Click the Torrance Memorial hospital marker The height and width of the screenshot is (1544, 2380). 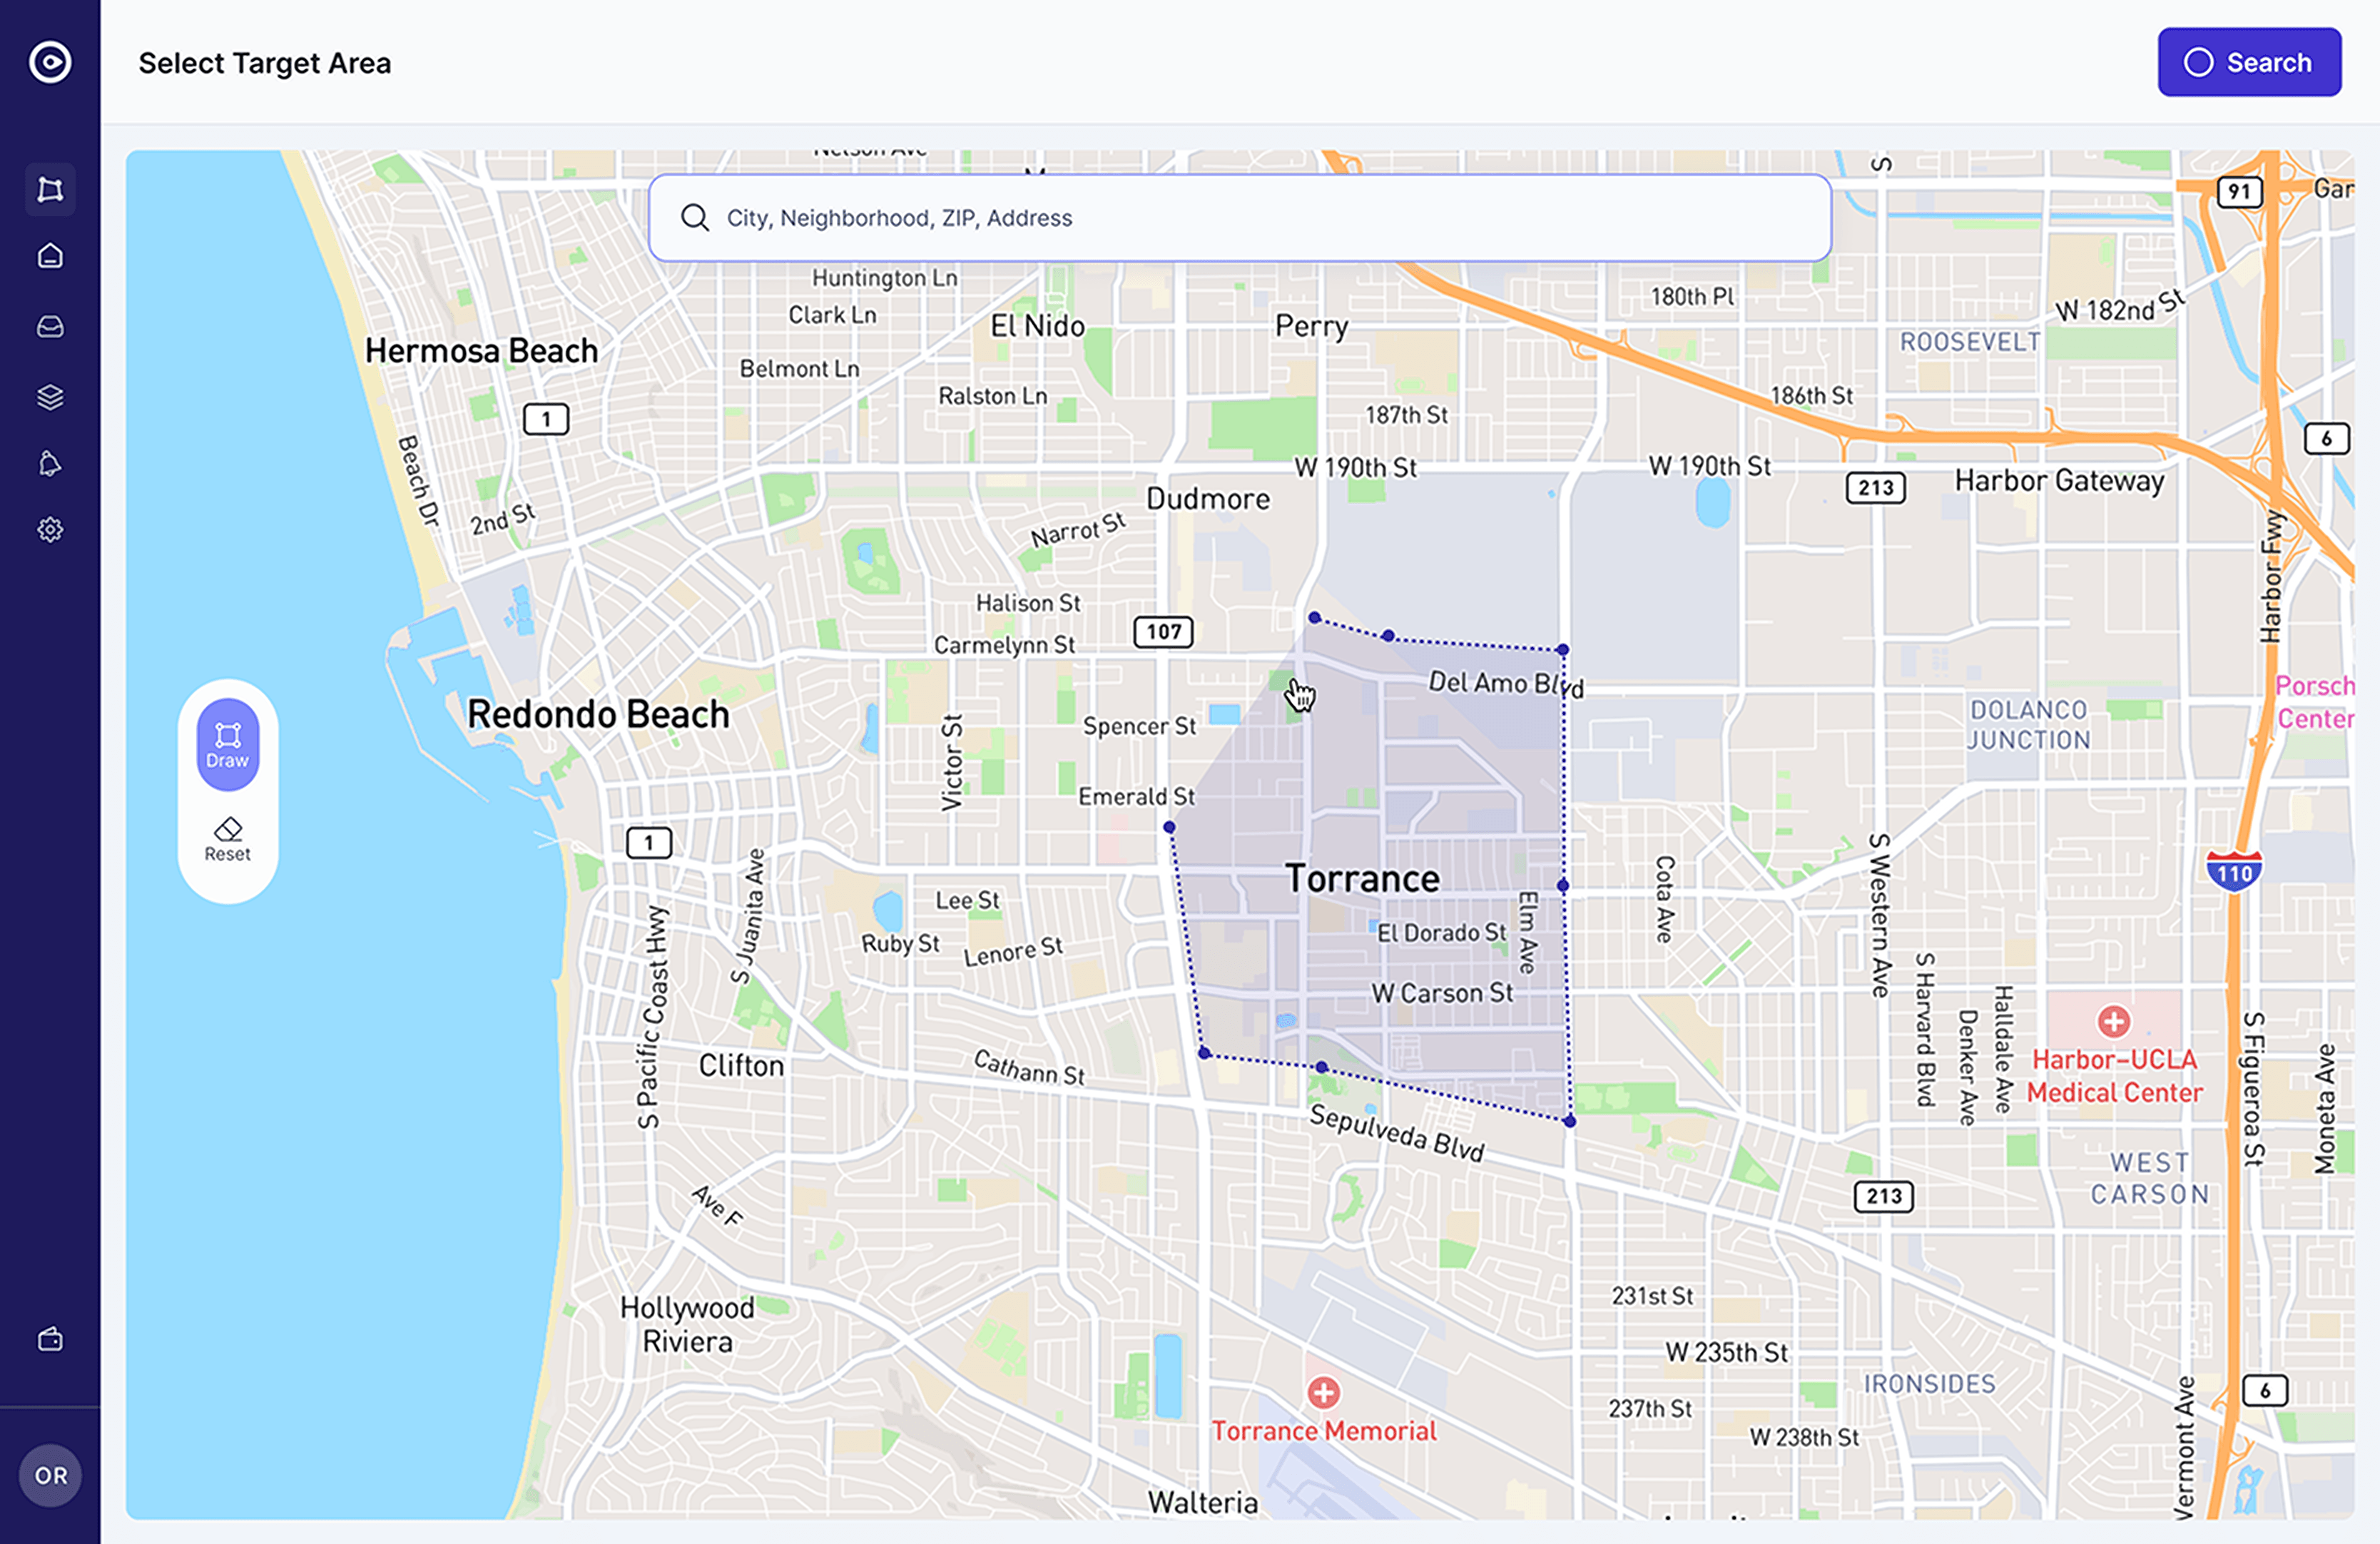[x=1323, y=1392]
